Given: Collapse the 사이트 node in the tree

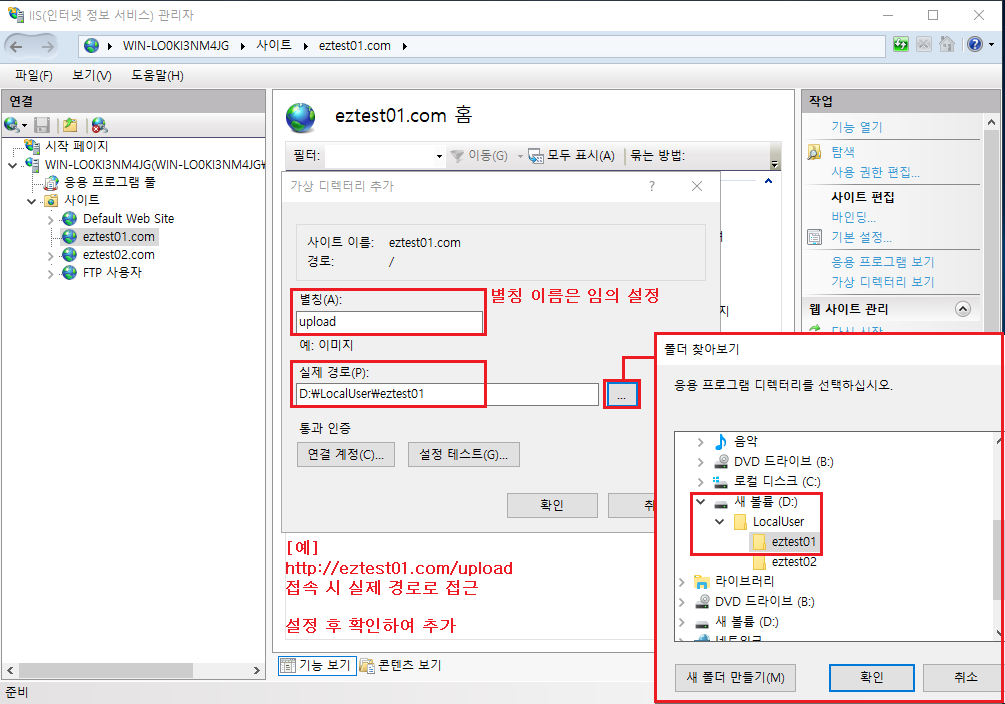Looking at the screenshot, I should [x=31, y=201].
